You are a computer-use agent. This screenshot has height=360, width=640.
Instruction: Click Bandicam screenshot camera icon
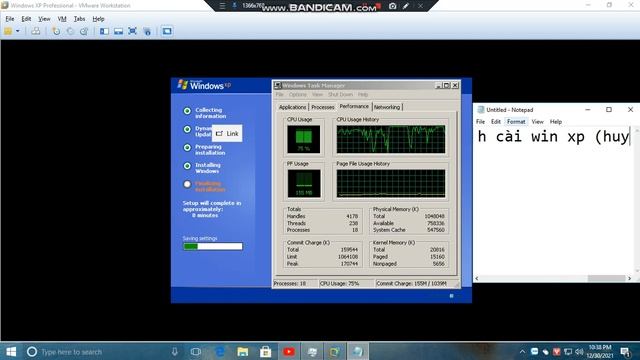pos(392,6)
